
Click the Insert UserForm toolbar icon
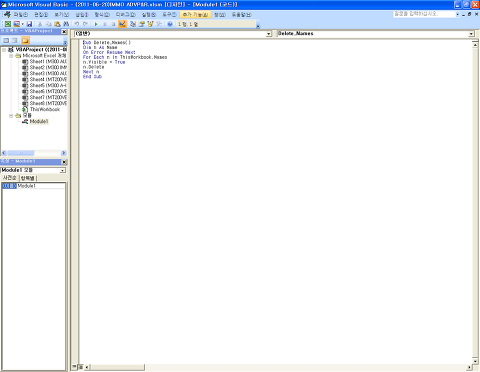coord(16,24)
